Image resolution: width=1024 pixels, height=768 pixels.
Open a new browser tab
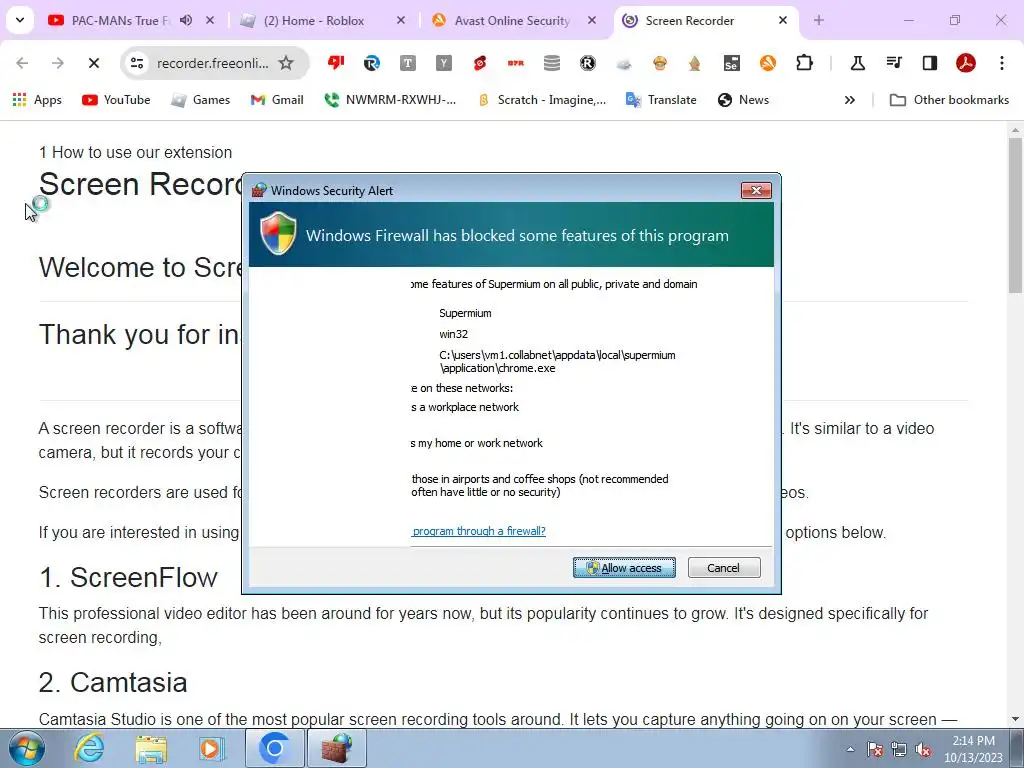[819, 21]
